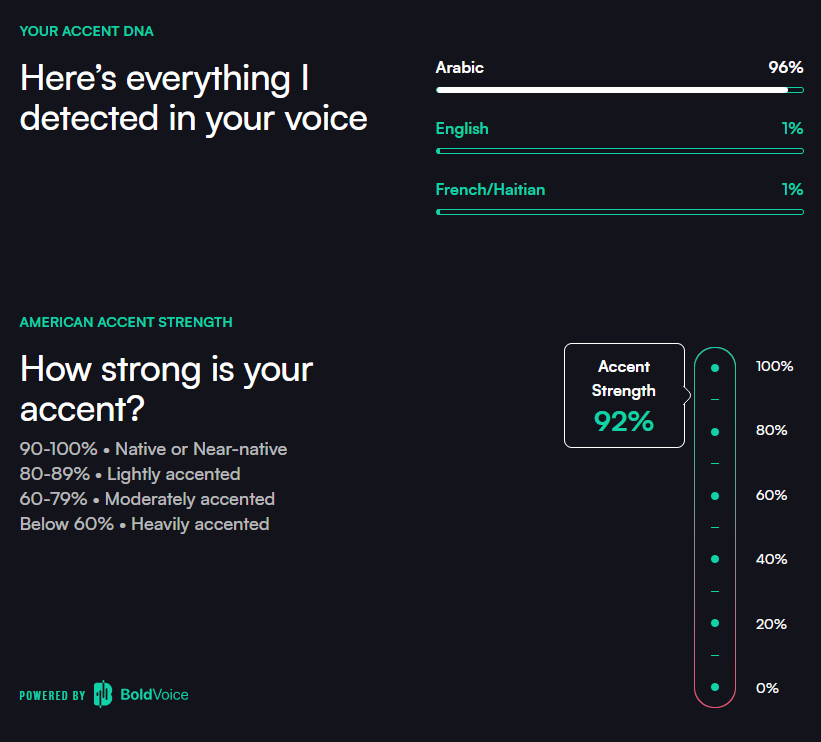The width and height of the screenshot is (821, 742).
Task: Click the French/Haitian accent label
Action: coord(490,190)
